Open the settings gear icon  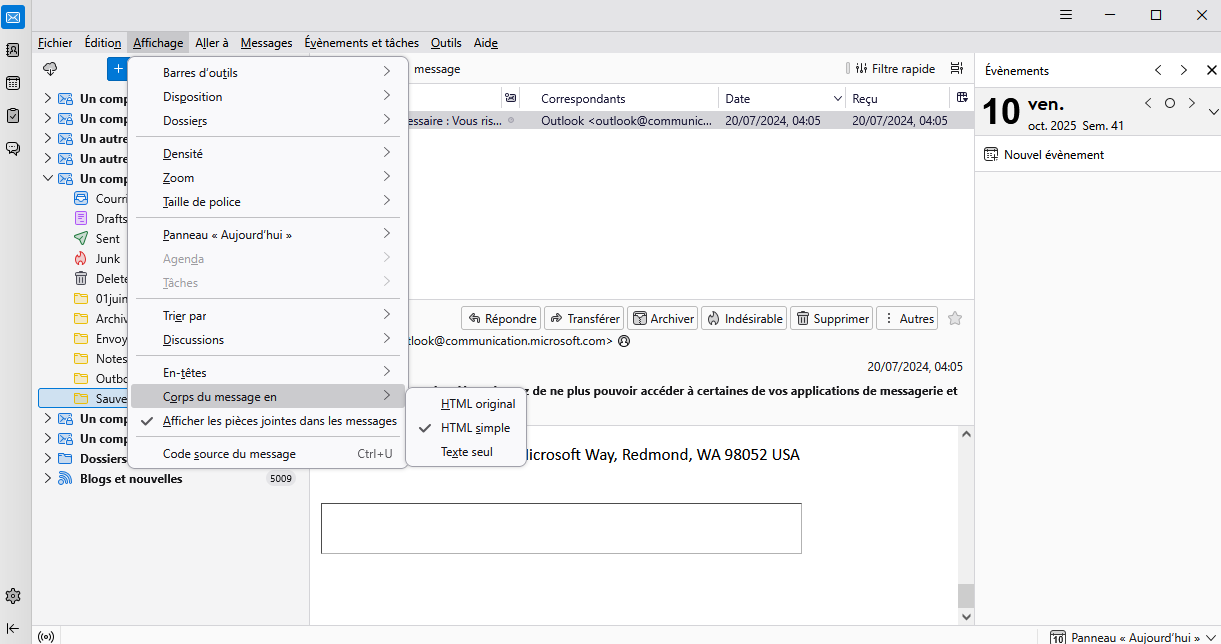(x=14, y=596)
